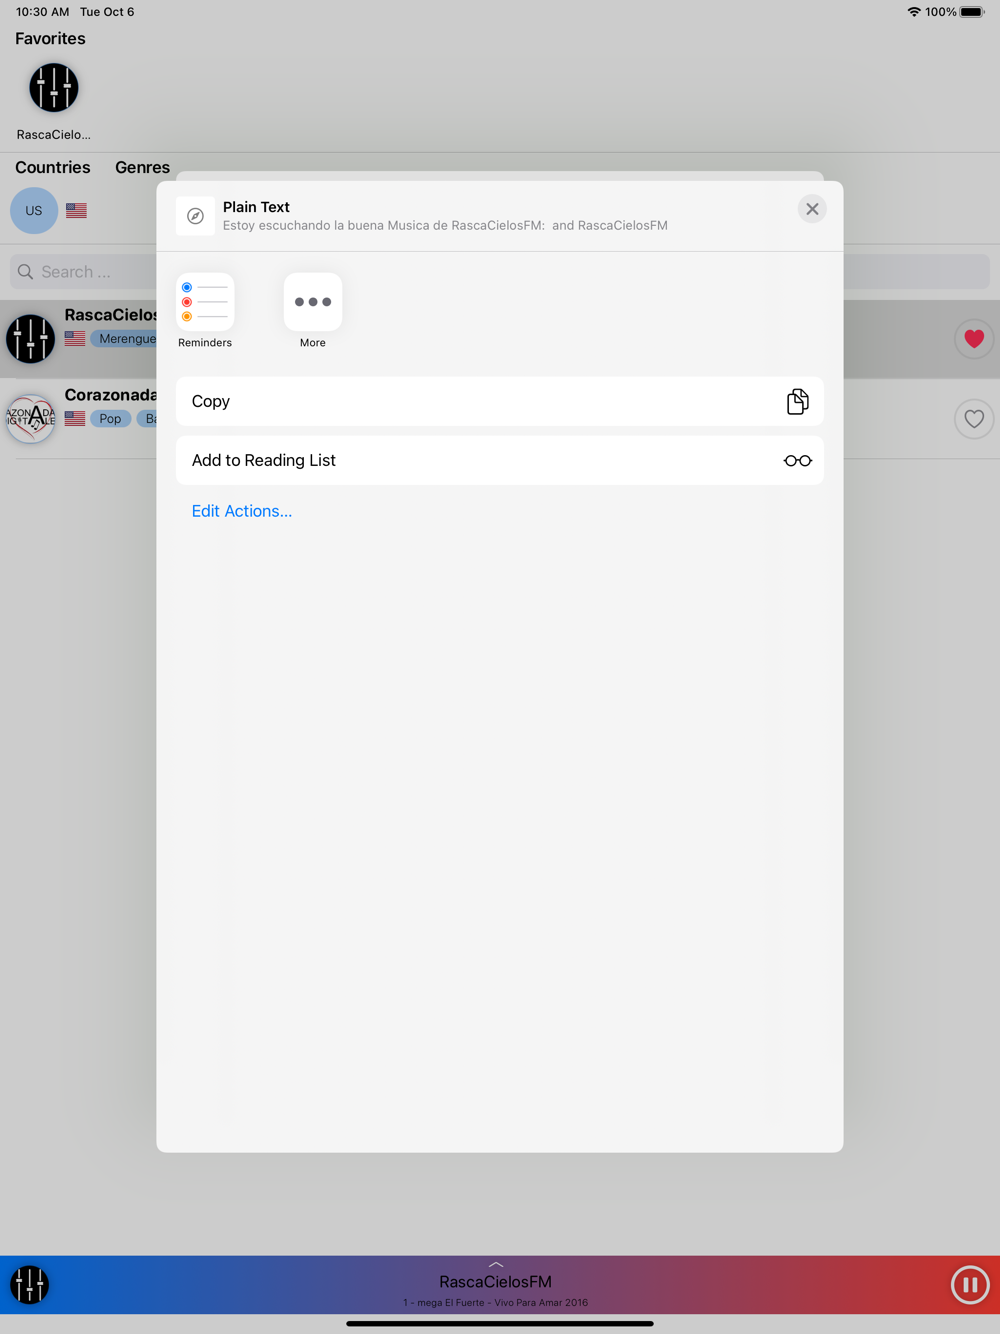Tap the Plain Text title

click(256, 207)
